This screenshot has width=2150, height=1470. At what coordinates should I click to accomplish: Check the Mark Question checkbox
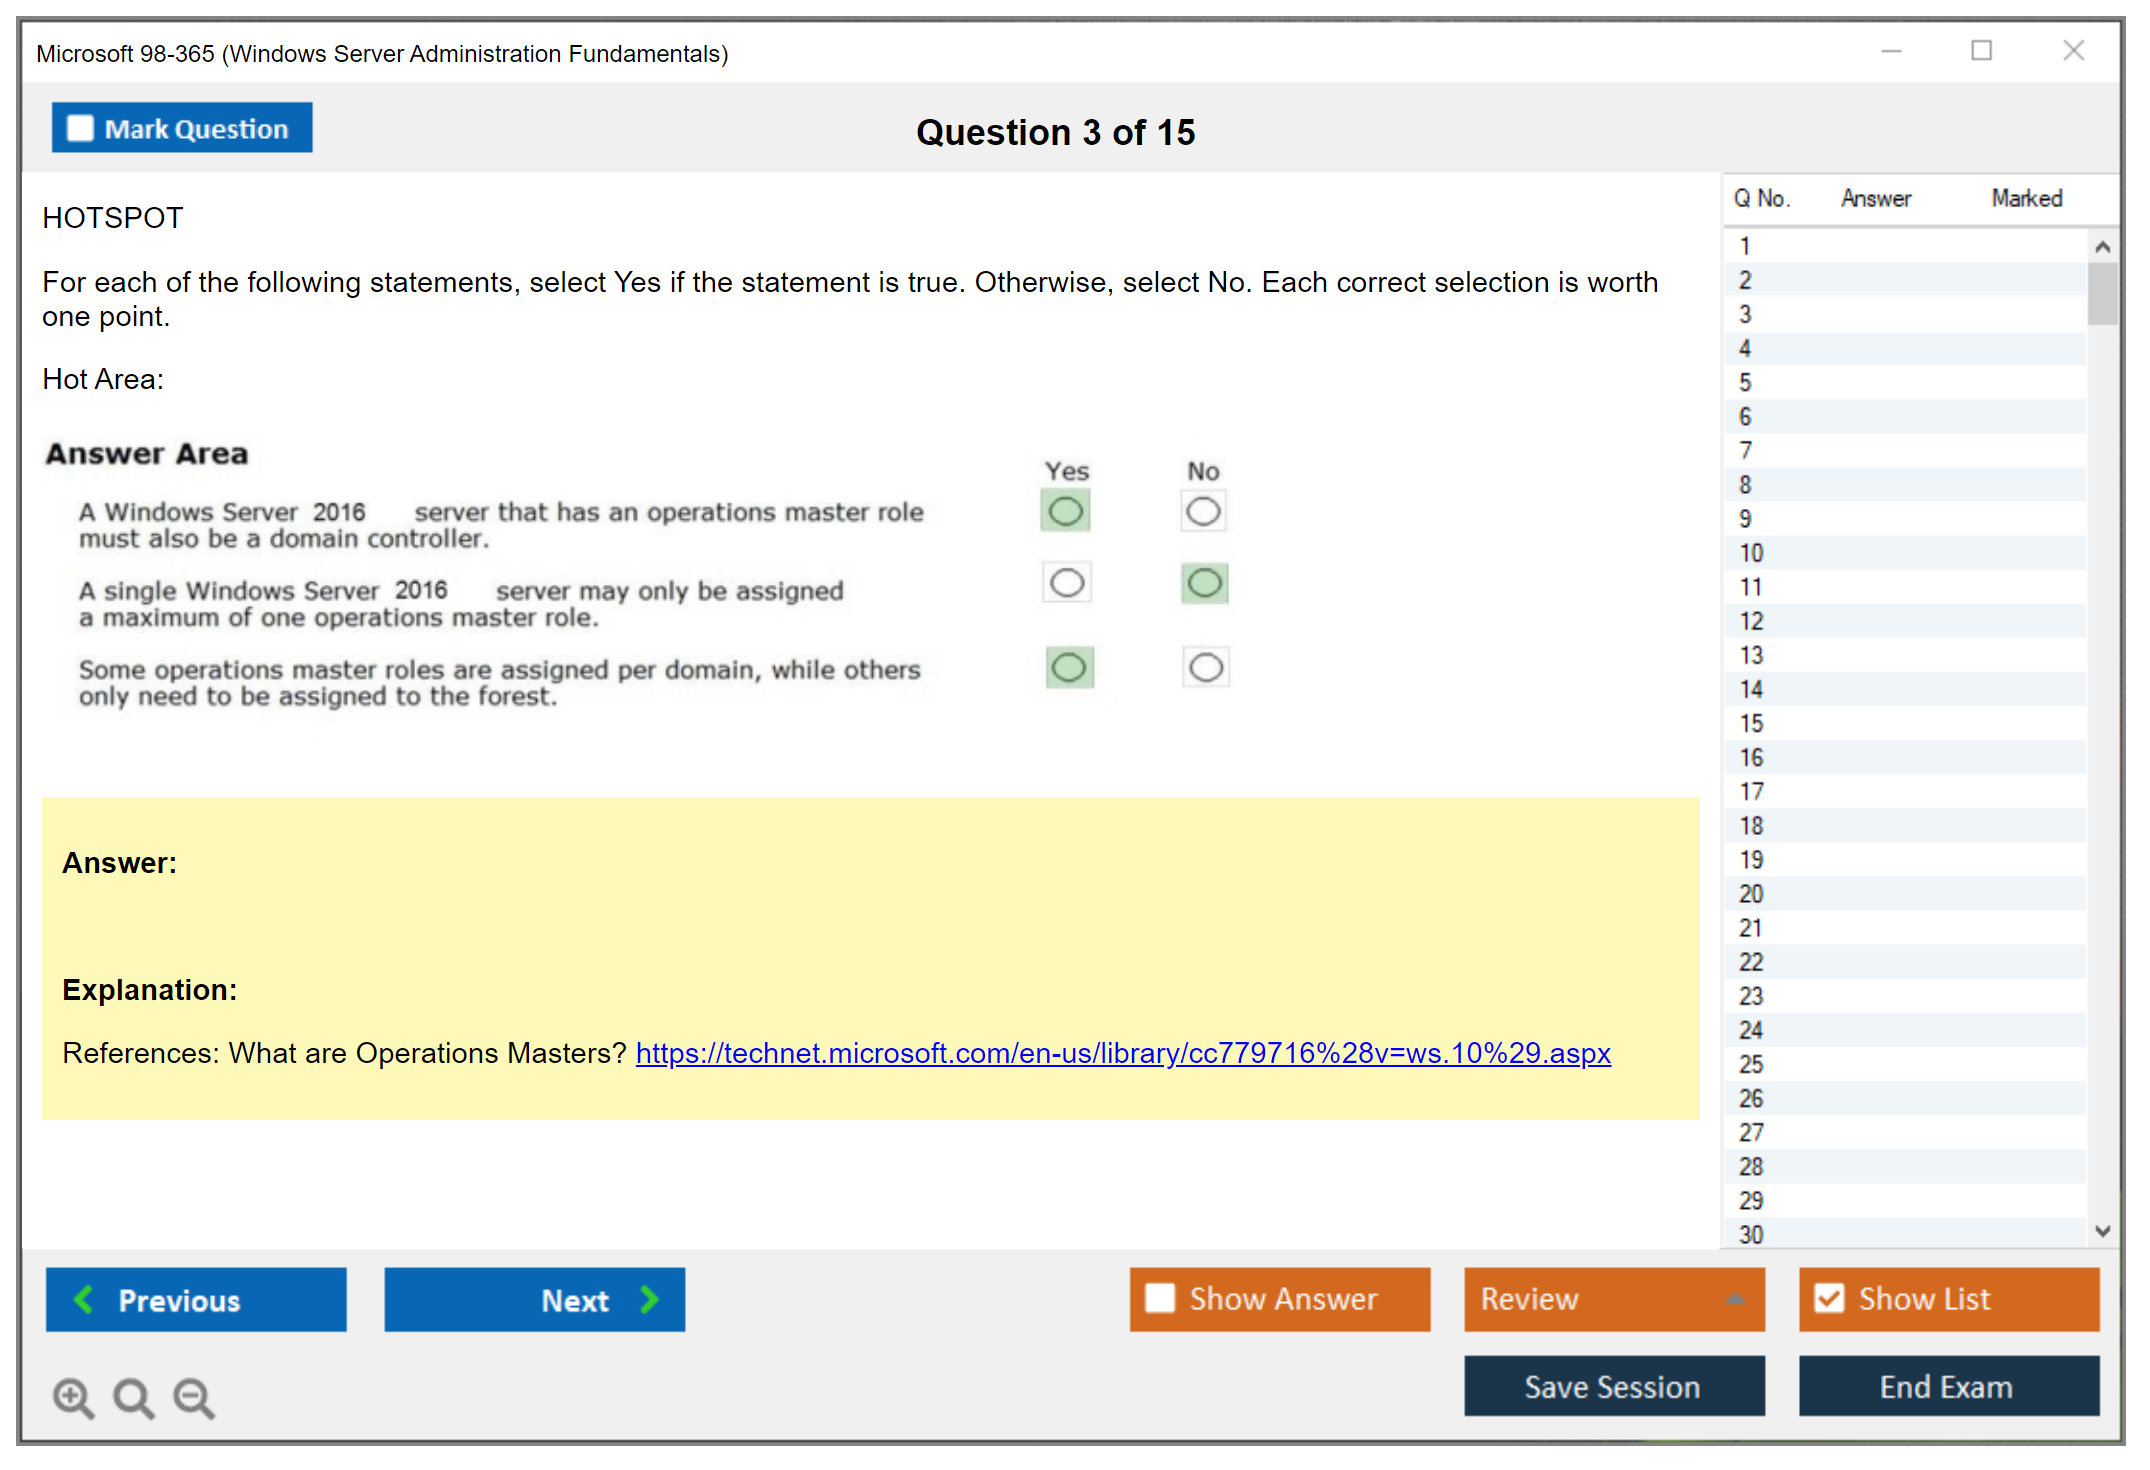(80, 129)
